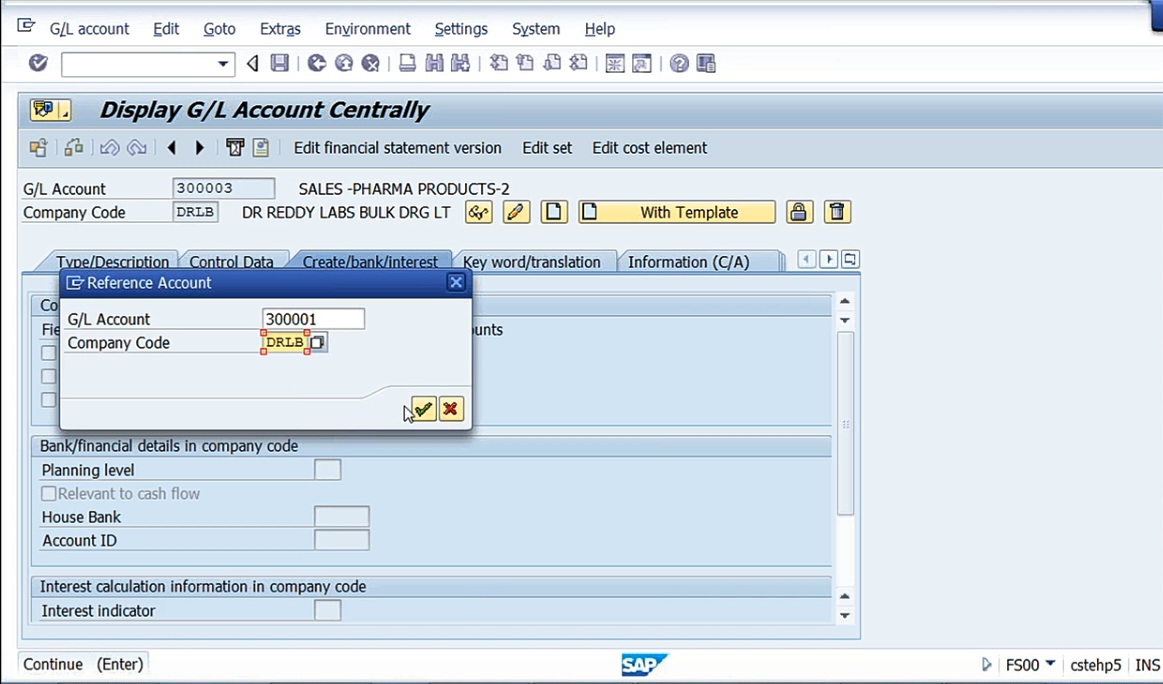1163x684 pixels.
Task: Open the G/L account menu
Action: tap(89, 29)
